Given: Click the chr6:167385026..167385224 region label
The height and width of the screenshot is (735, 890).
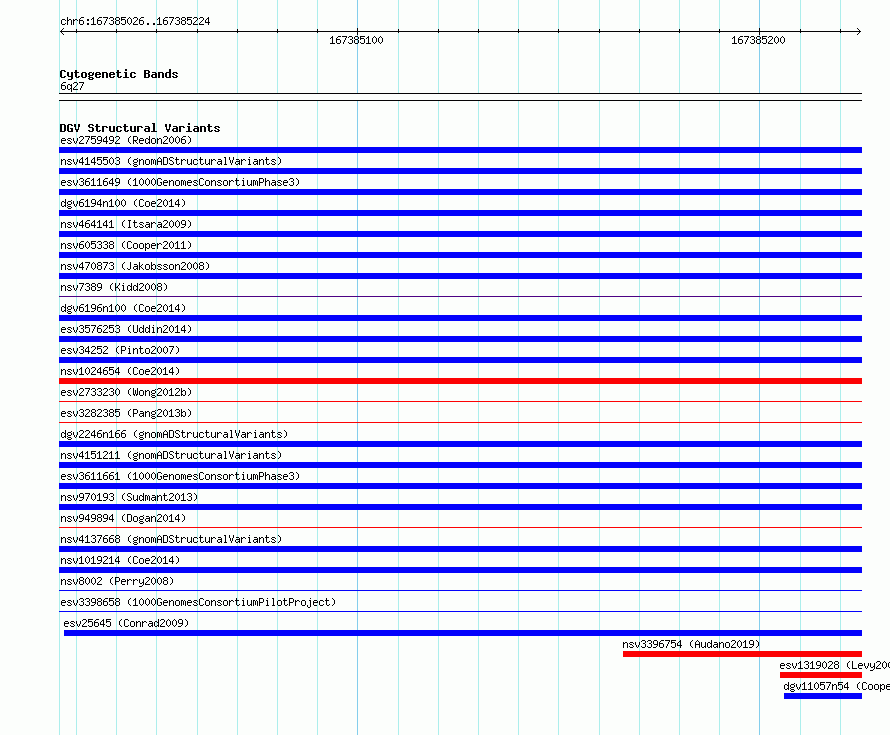Looking at the screenshot, I should (x=135, y=21).
